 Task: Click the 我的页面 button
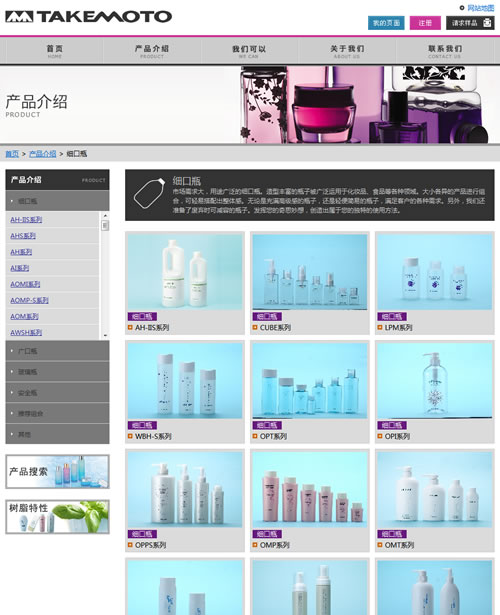386,23
